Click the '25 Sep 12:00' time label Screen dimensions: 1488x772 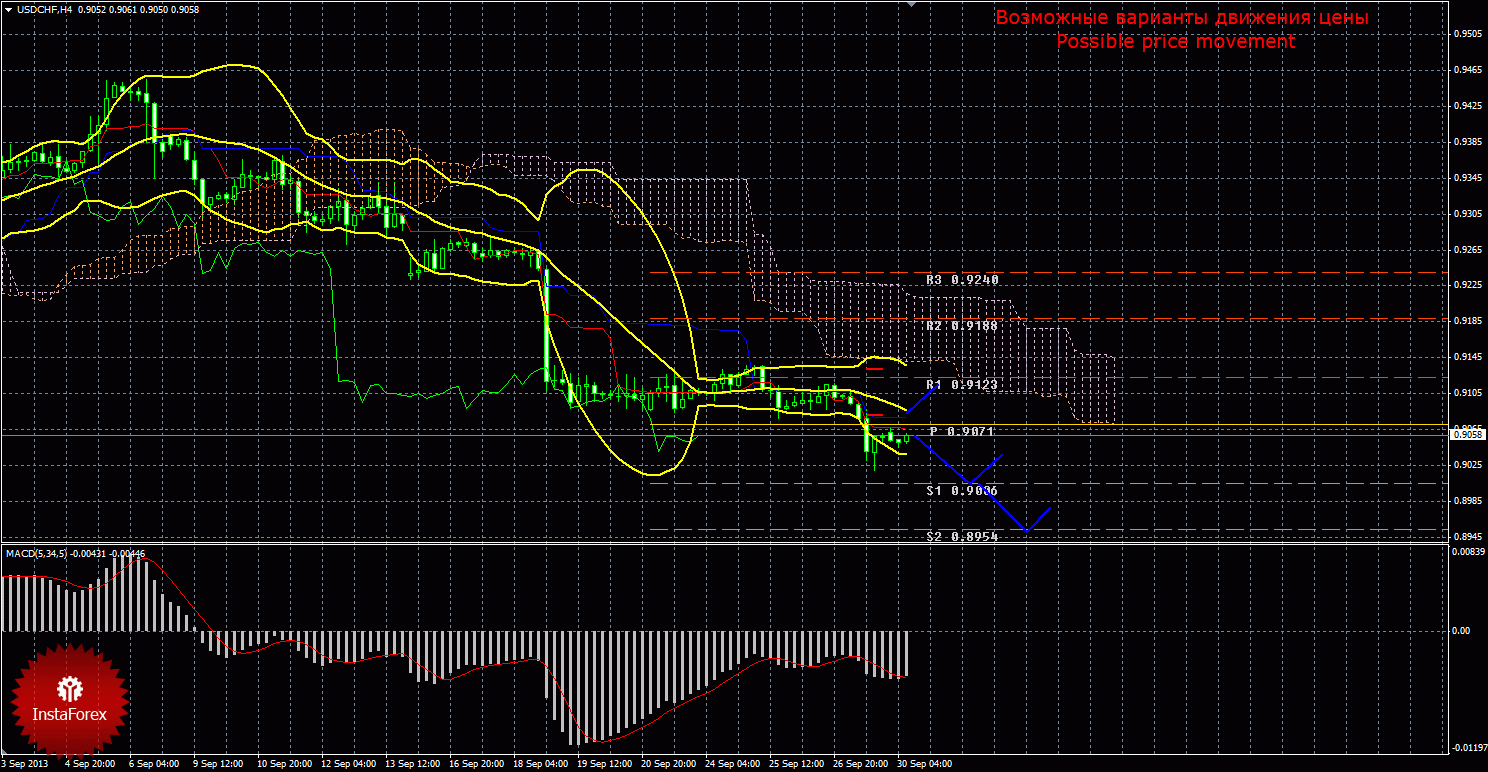click(797, 764)
